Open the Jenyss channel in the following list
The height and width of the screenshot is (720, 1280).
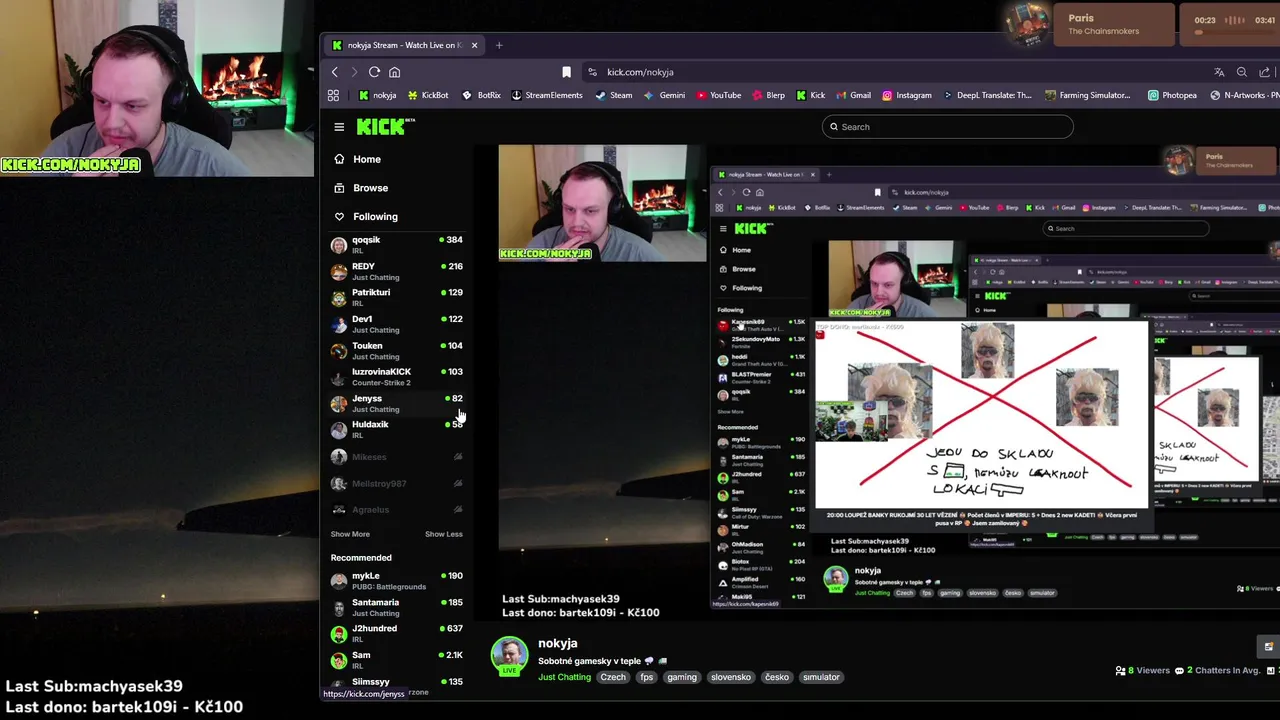[x=397, y=403]
